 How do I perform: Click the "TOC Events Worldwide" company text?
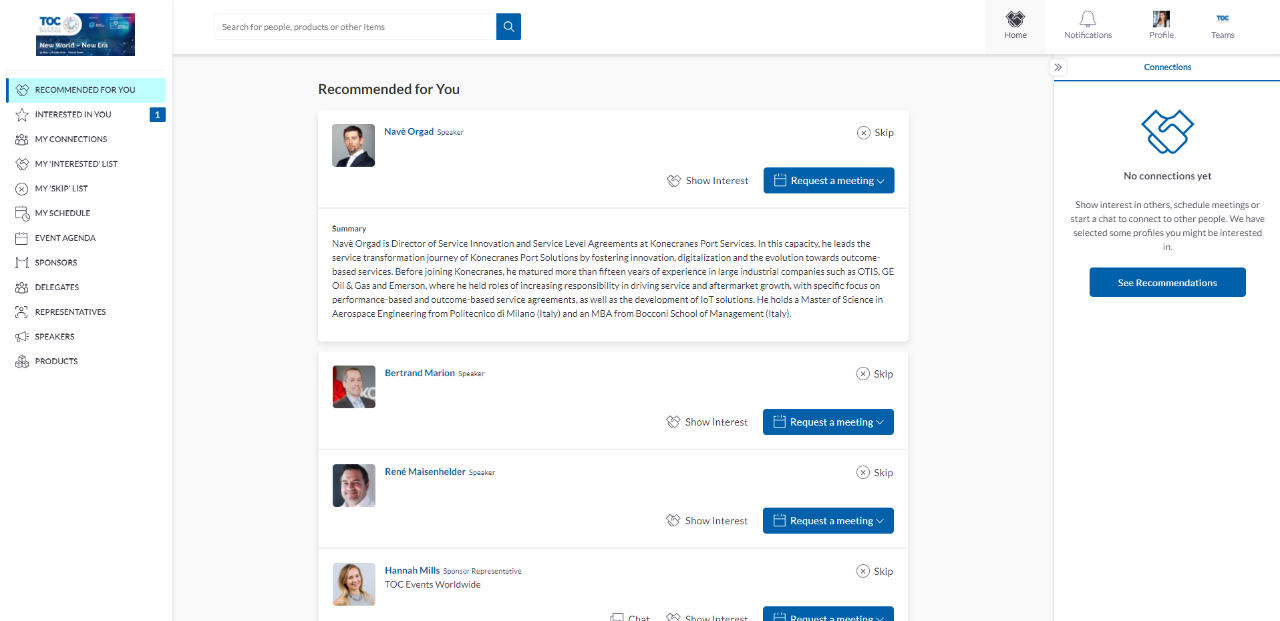[433, 585]
